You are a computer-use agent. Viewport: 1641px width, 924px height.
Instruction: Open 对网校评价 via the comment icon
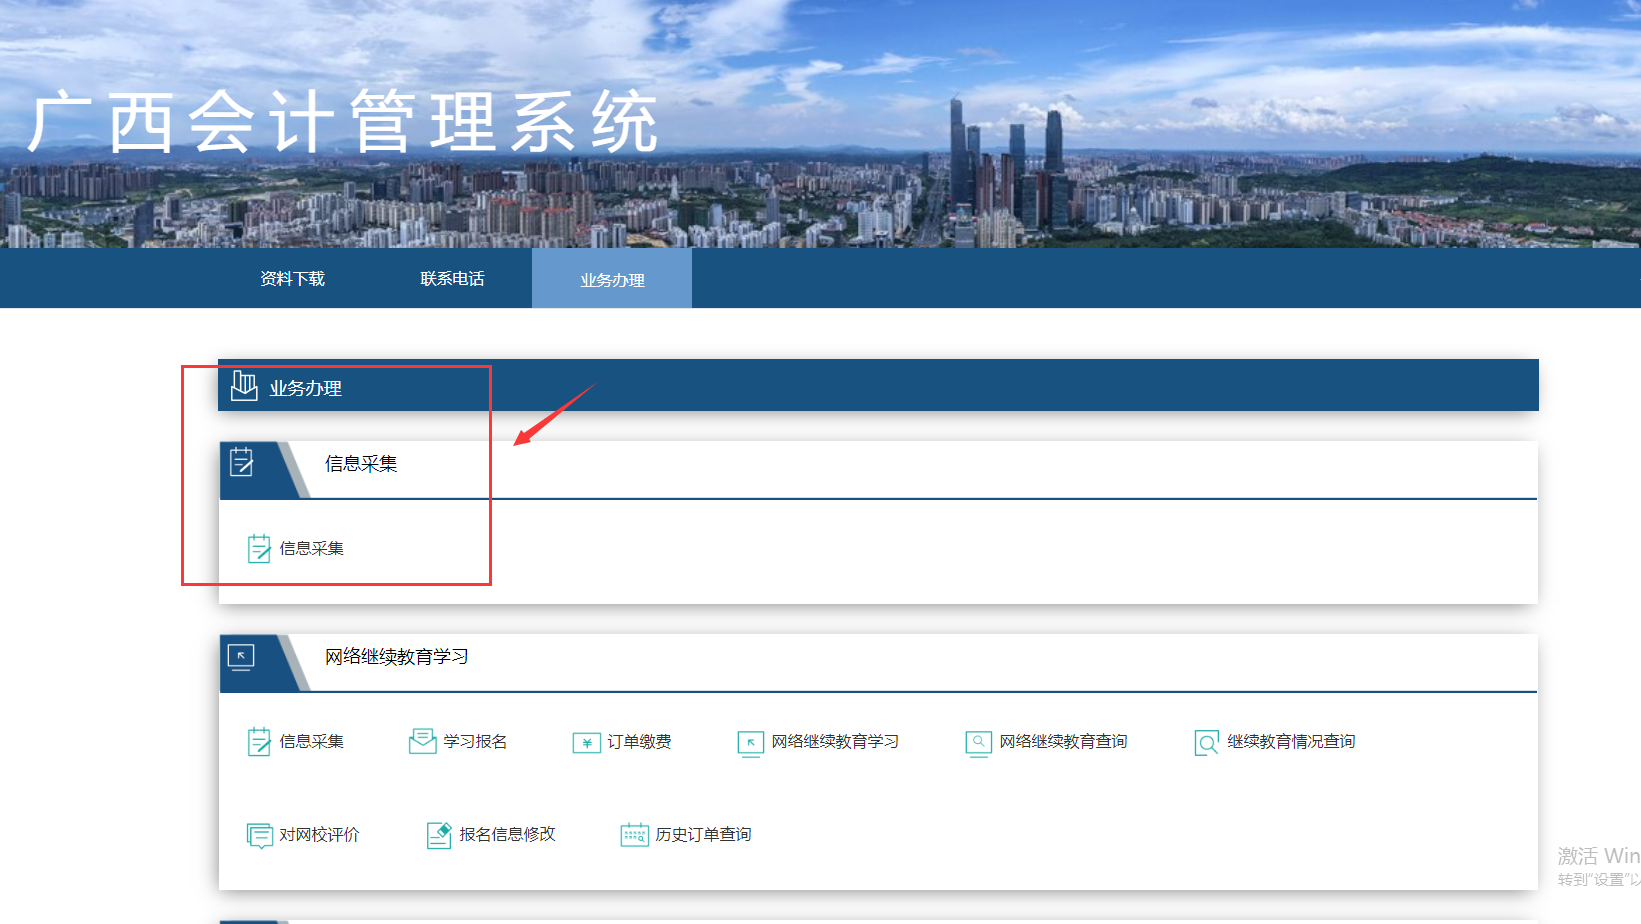(259, 834)
